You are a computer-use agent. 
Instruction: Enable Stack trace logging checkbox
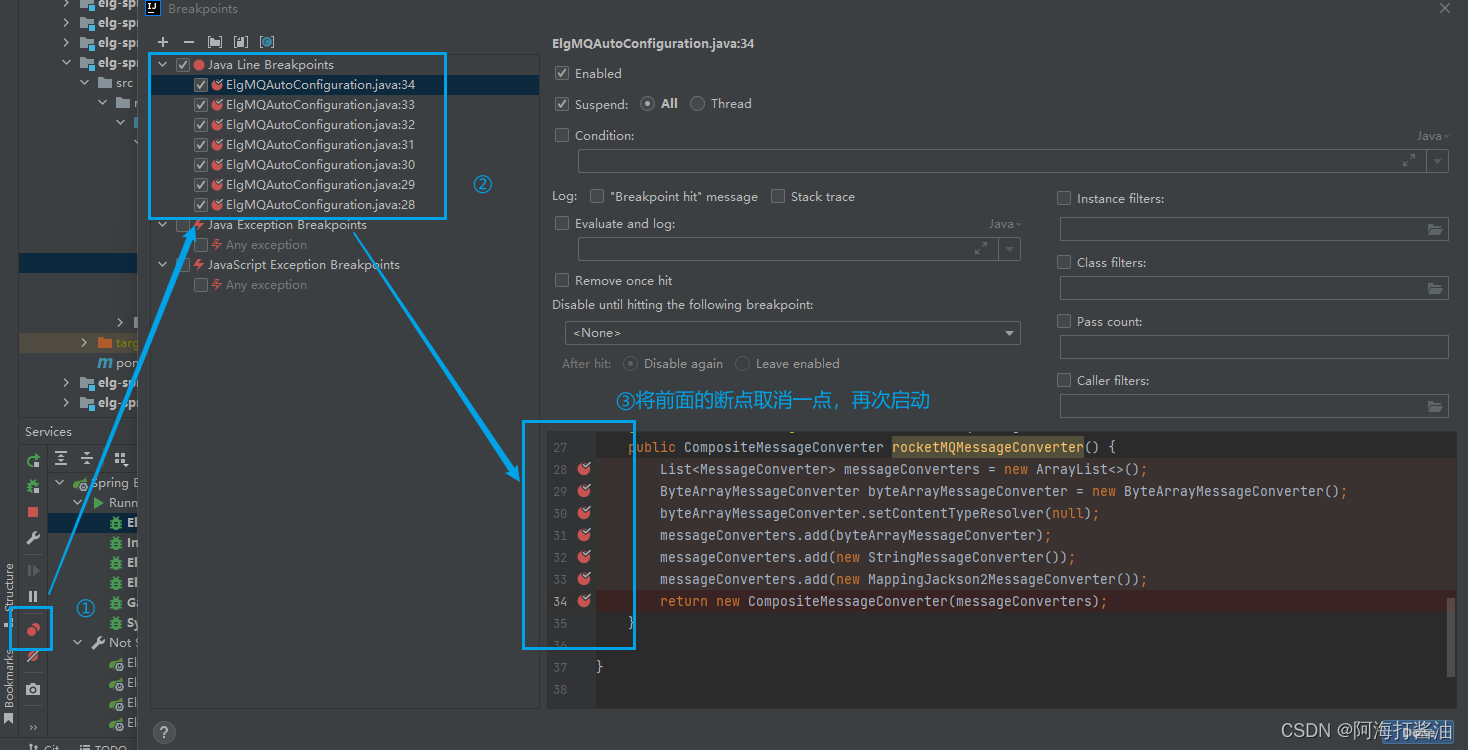click(x=778, y=197)
